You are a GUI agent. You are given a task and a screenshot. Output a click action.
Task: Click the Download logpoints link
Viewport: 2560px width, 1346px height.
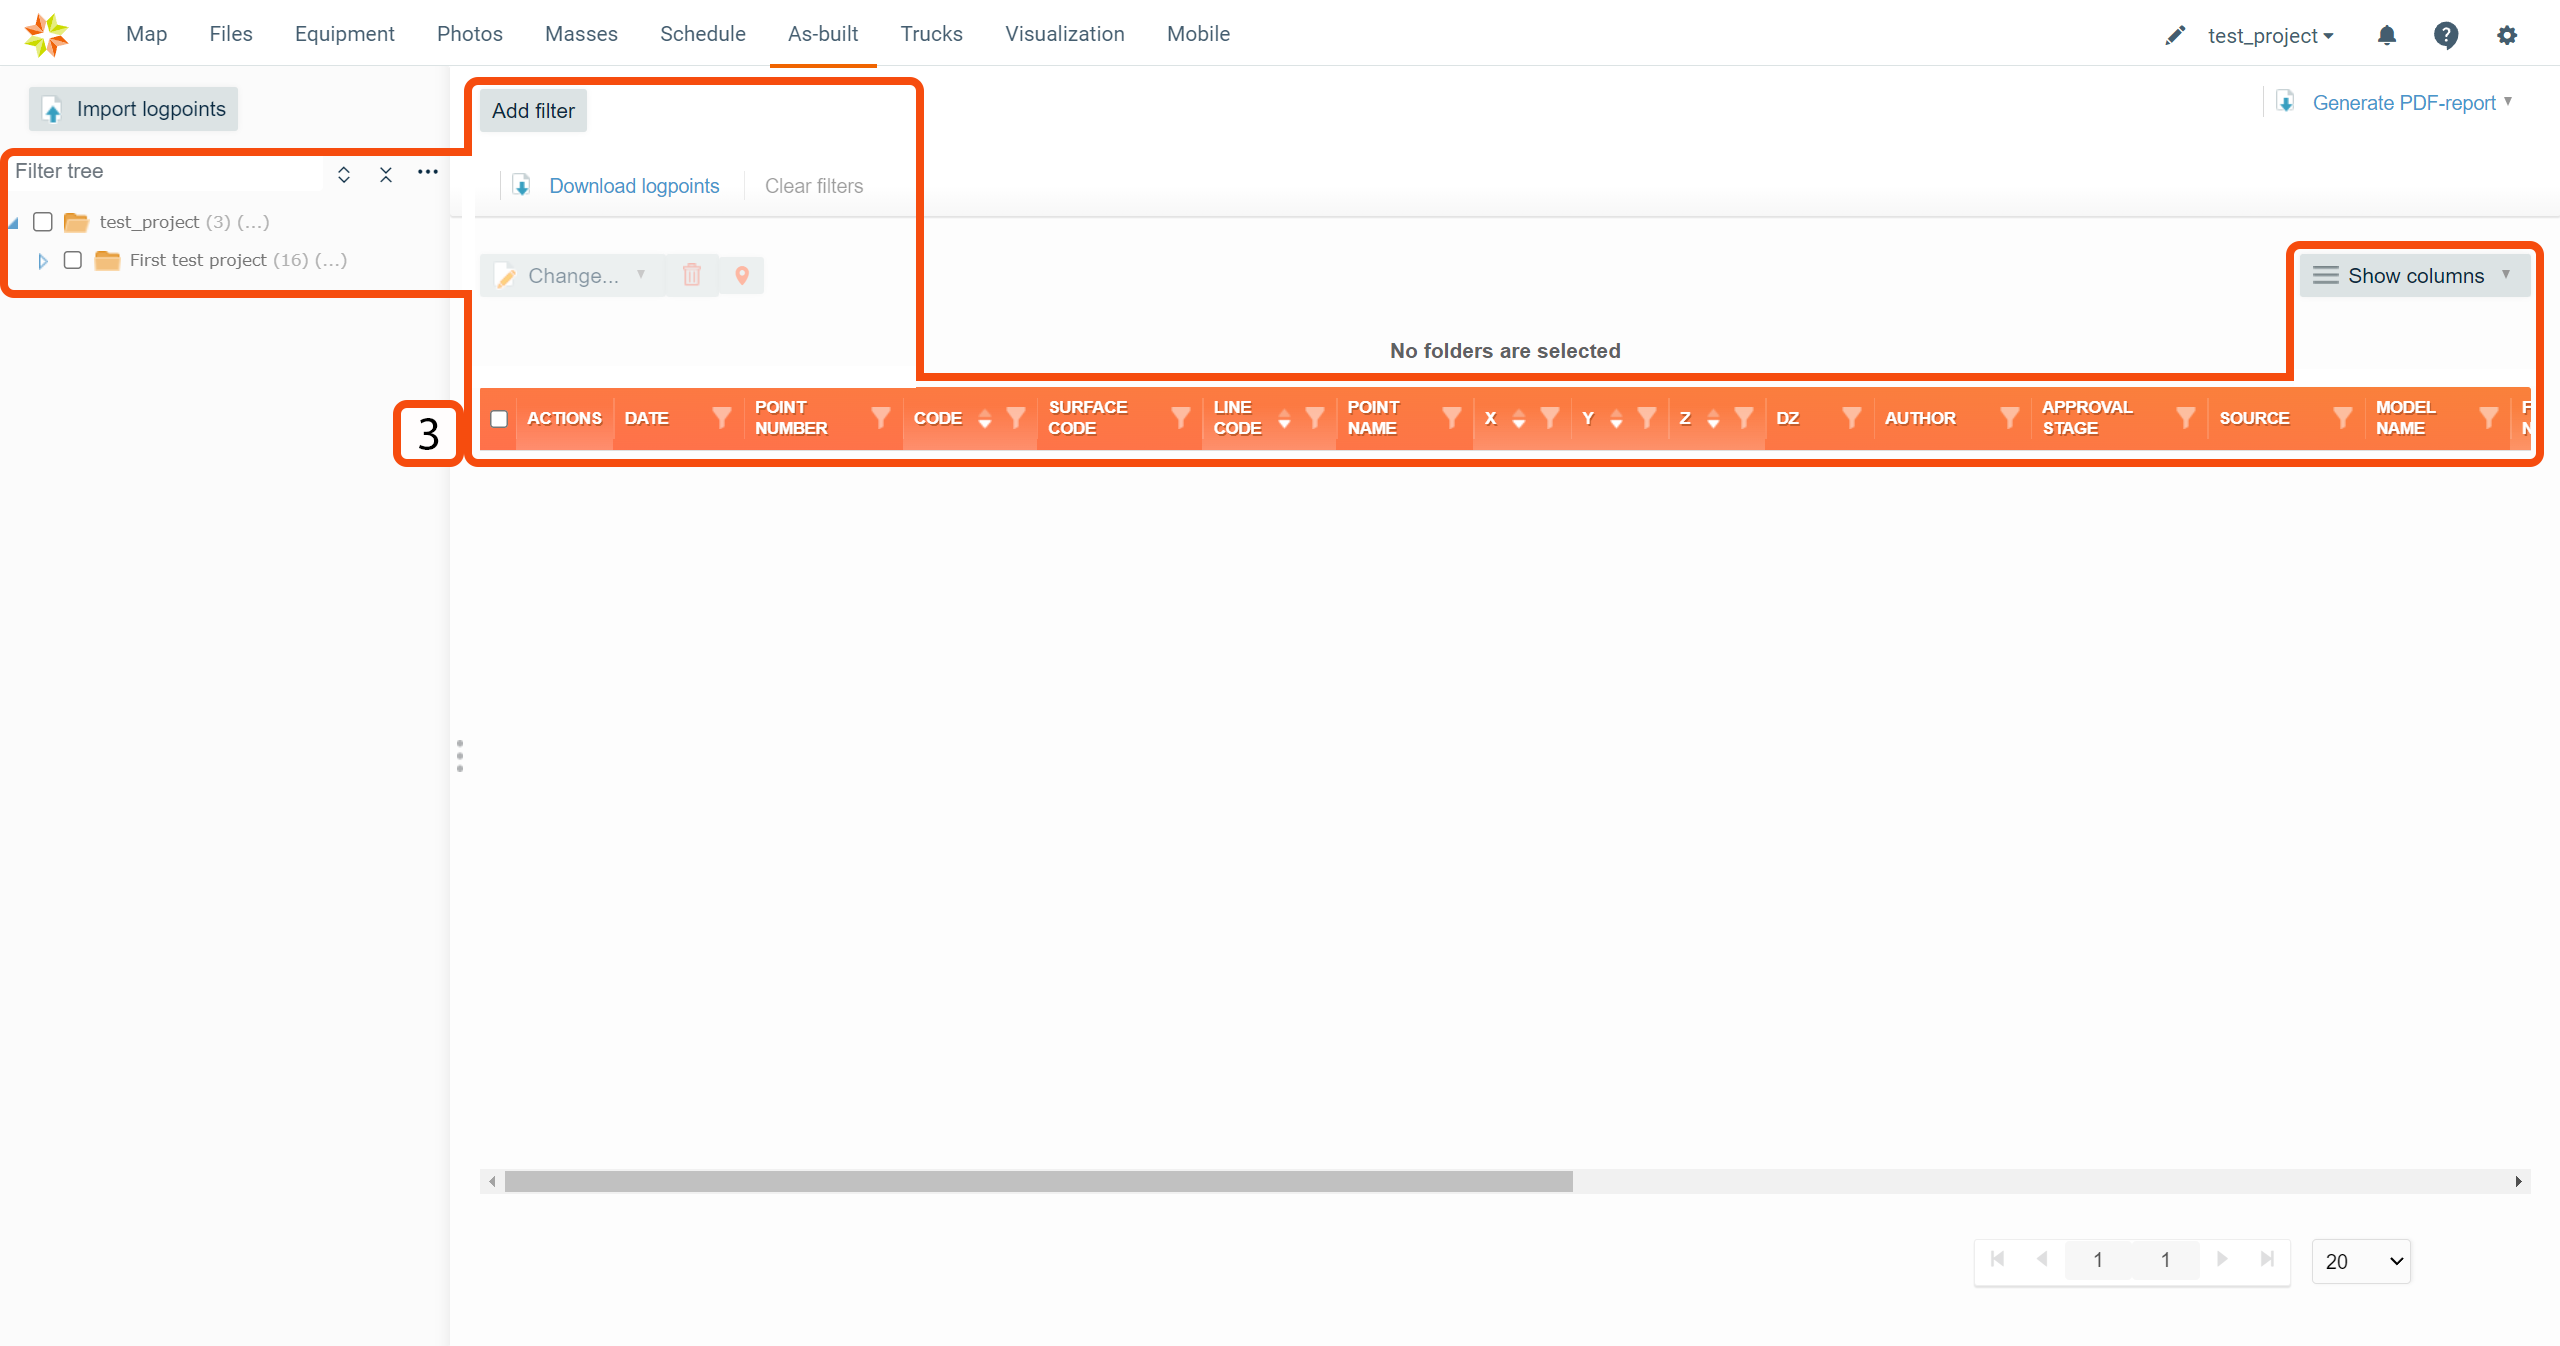click(634, 186)
